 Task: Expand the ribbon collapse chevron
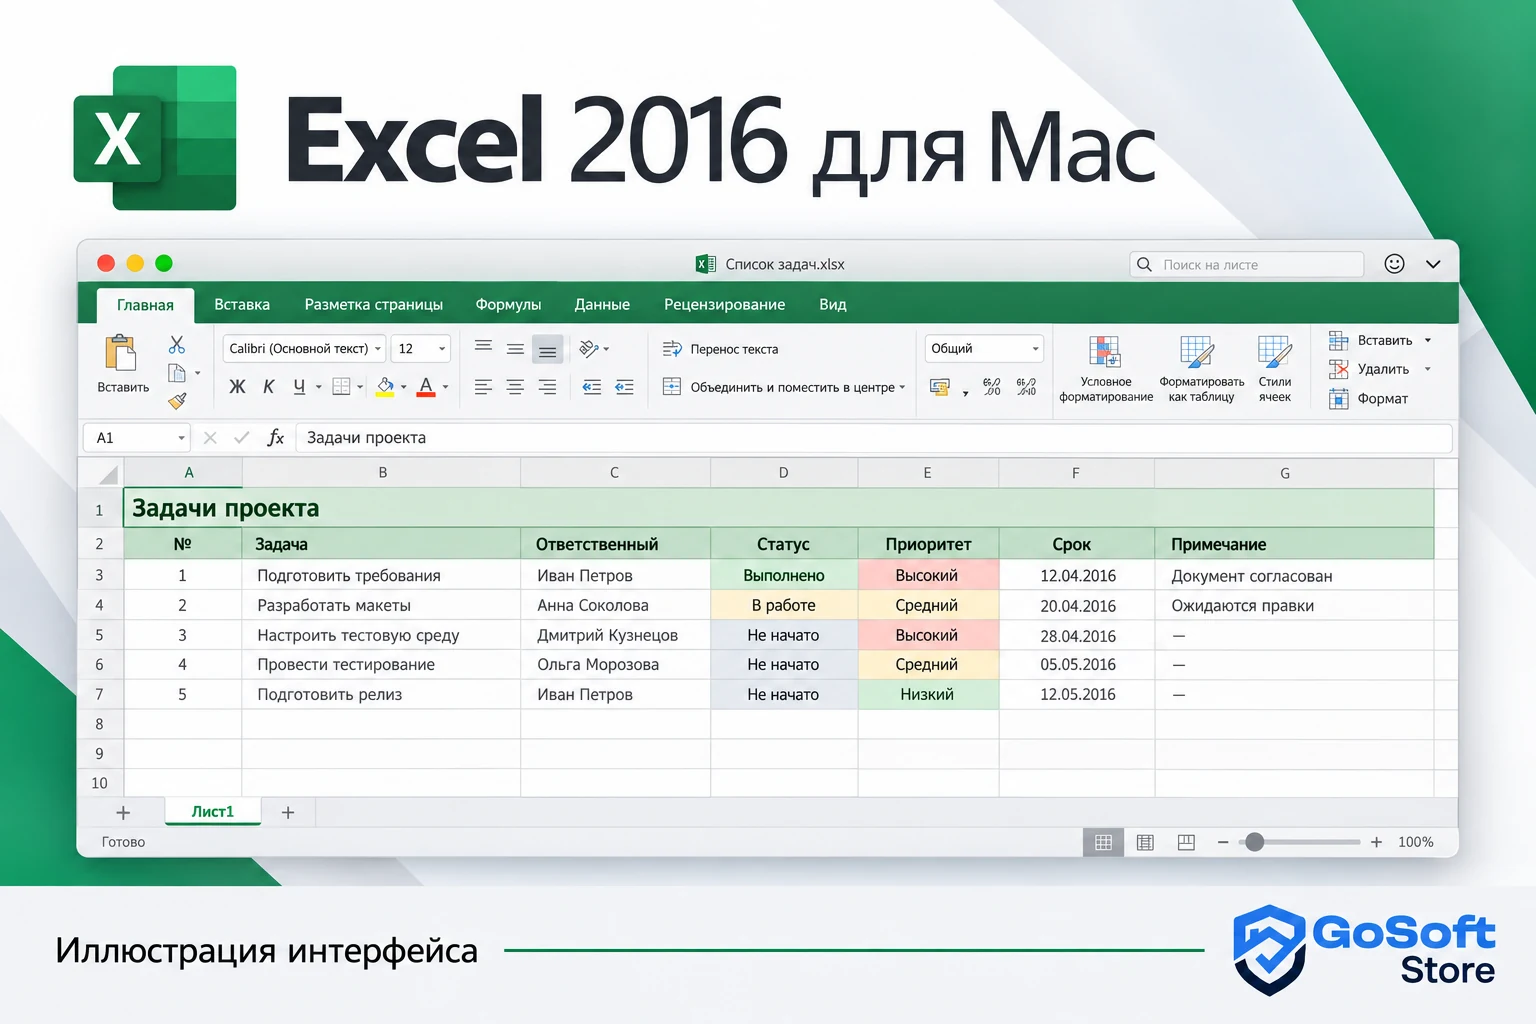pos(1433,264)
